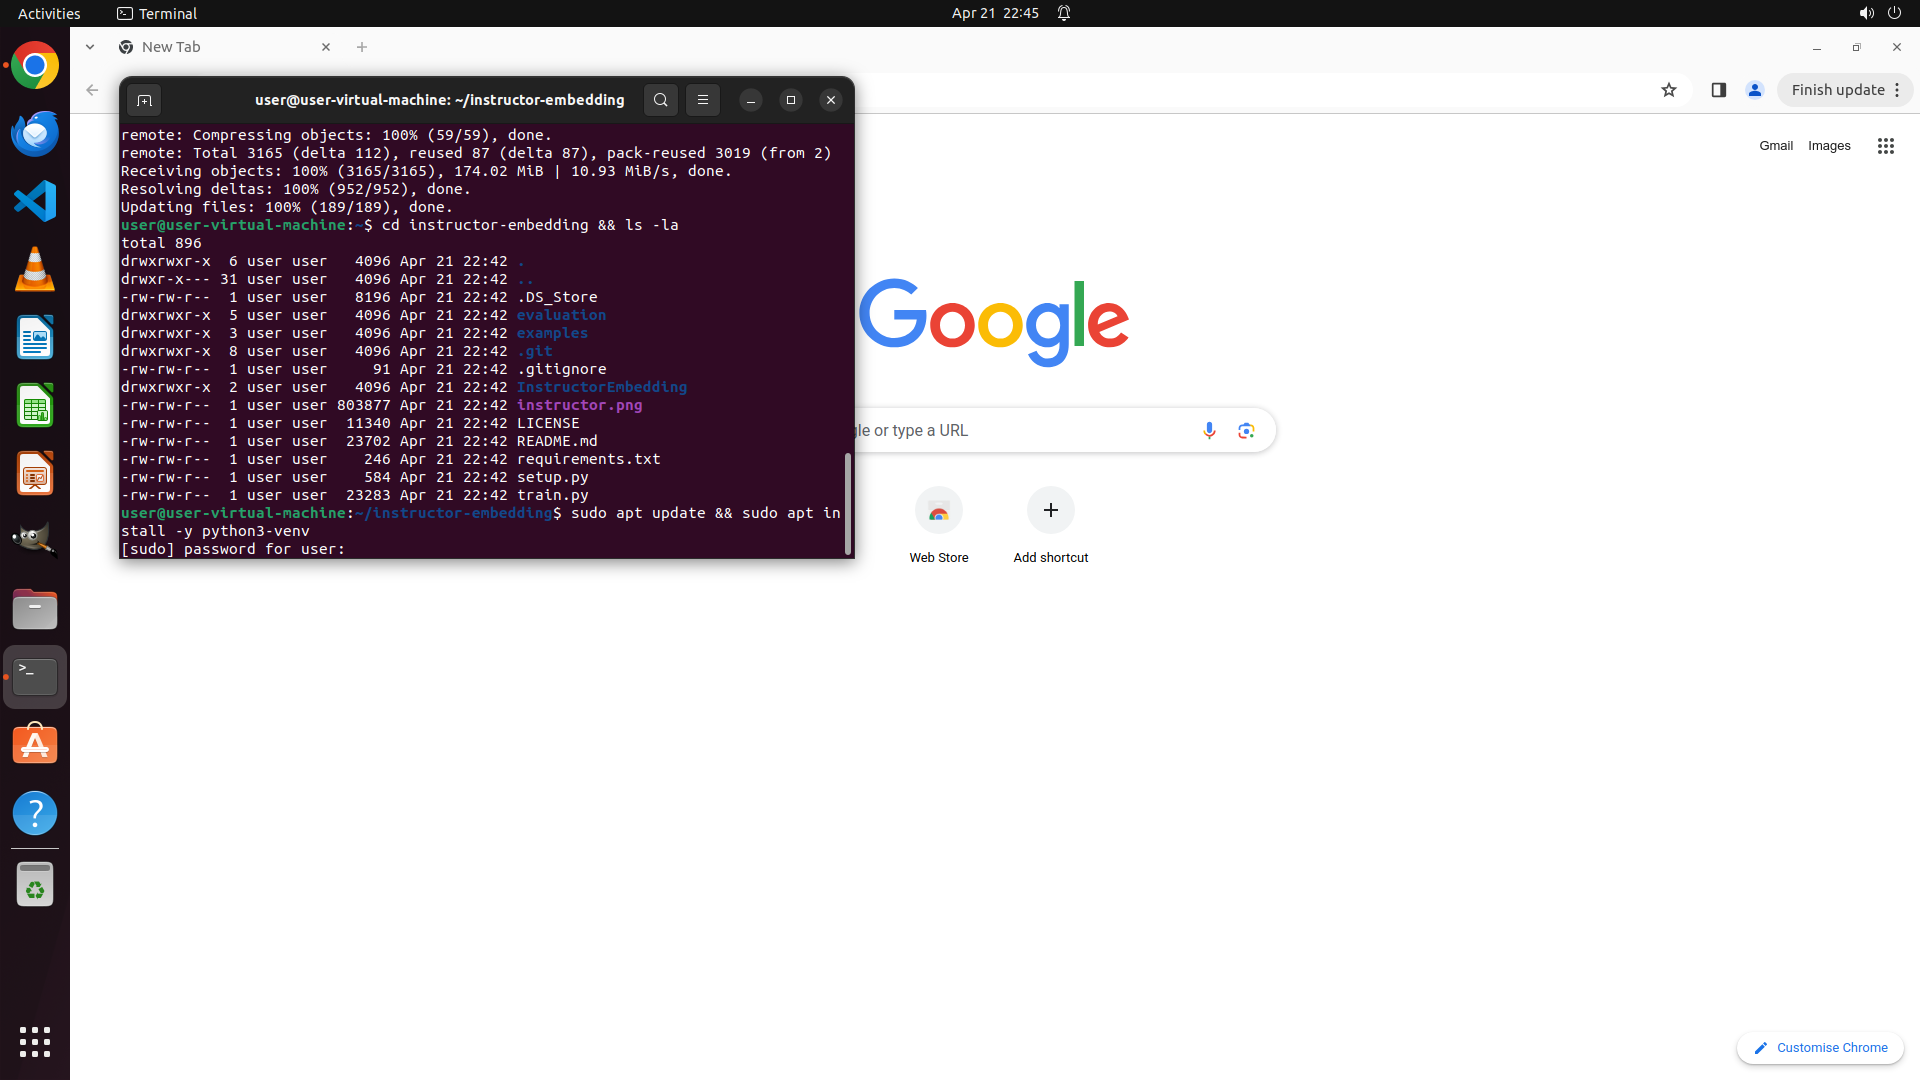Open the system volume and power menu
1920x1080 pixels.
(x=1880, y=13)
